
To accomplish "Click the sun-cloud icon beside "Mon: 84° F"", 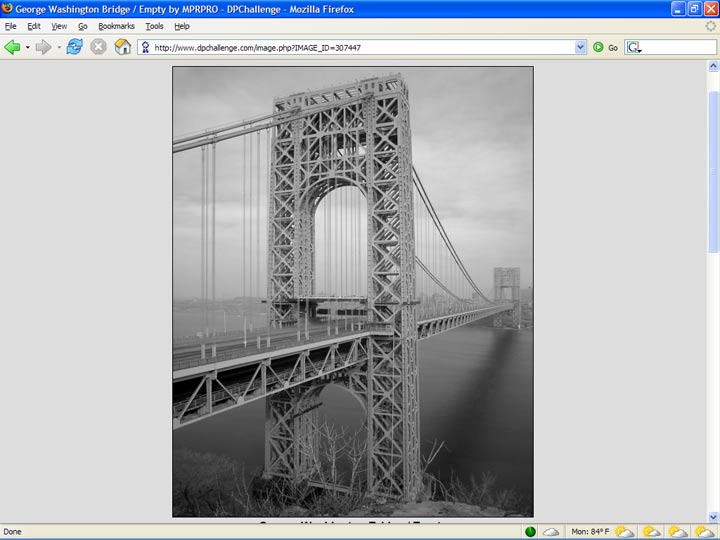I will click(x=624, y=532).
